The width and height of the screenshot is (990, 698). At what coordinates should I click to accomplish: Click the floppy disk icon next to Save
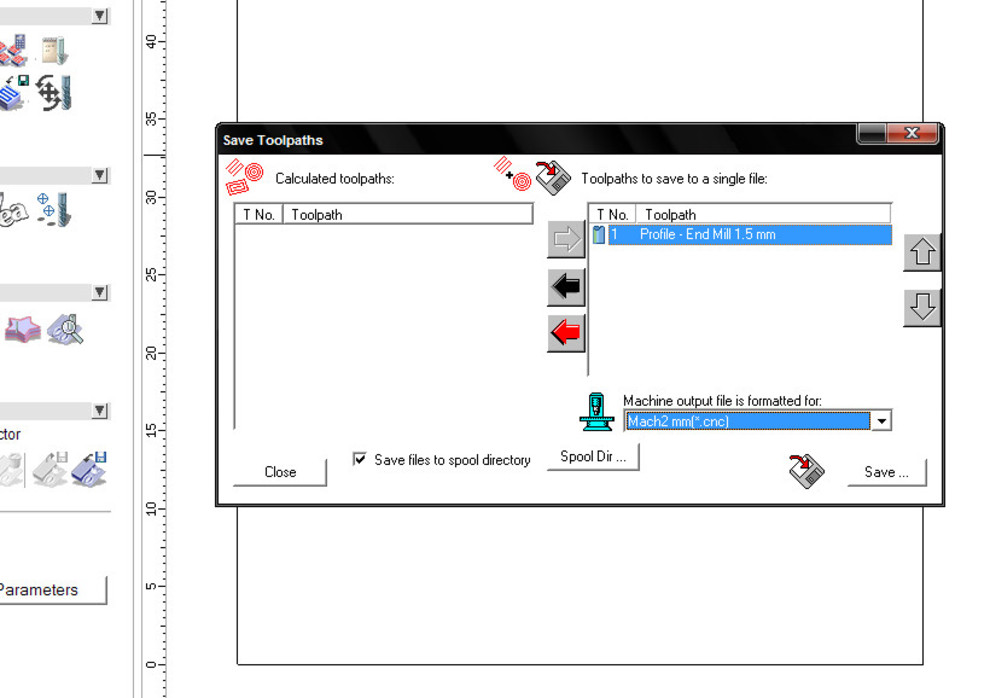coord(806,471)
